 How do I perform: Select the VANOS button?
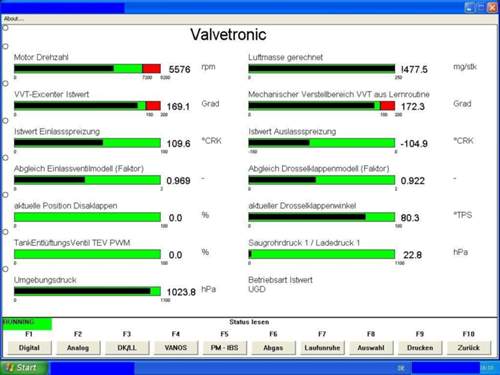(176, 348)
